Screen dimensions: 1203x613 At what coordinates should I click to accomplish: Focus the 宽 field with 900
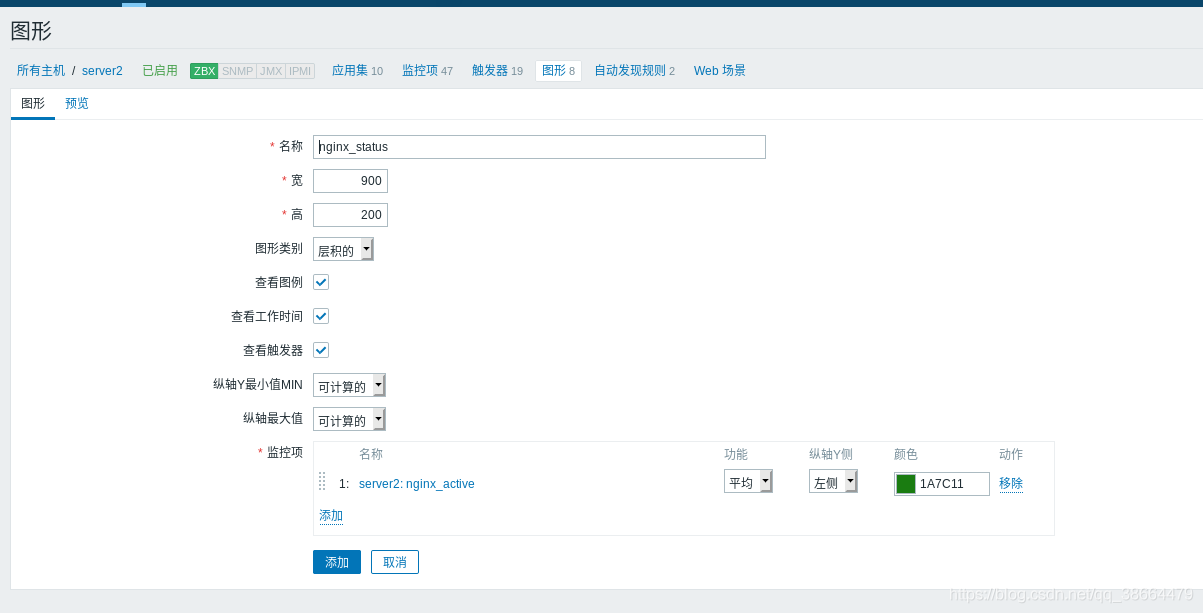pyautogui.click(x=350, y=181)
